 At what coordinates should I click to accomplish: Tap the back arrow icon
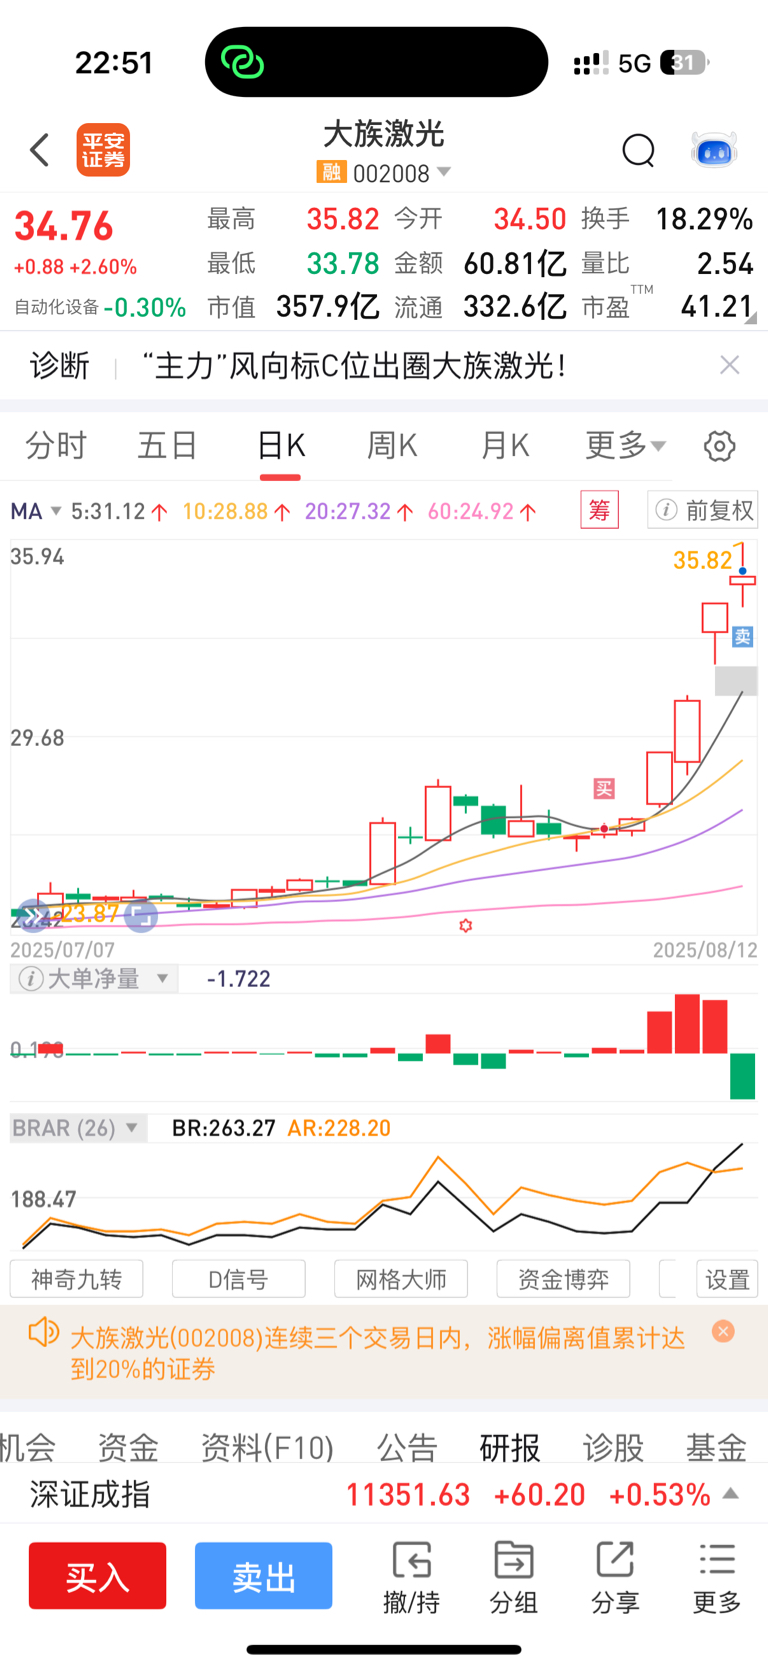(x=40, y=150)
